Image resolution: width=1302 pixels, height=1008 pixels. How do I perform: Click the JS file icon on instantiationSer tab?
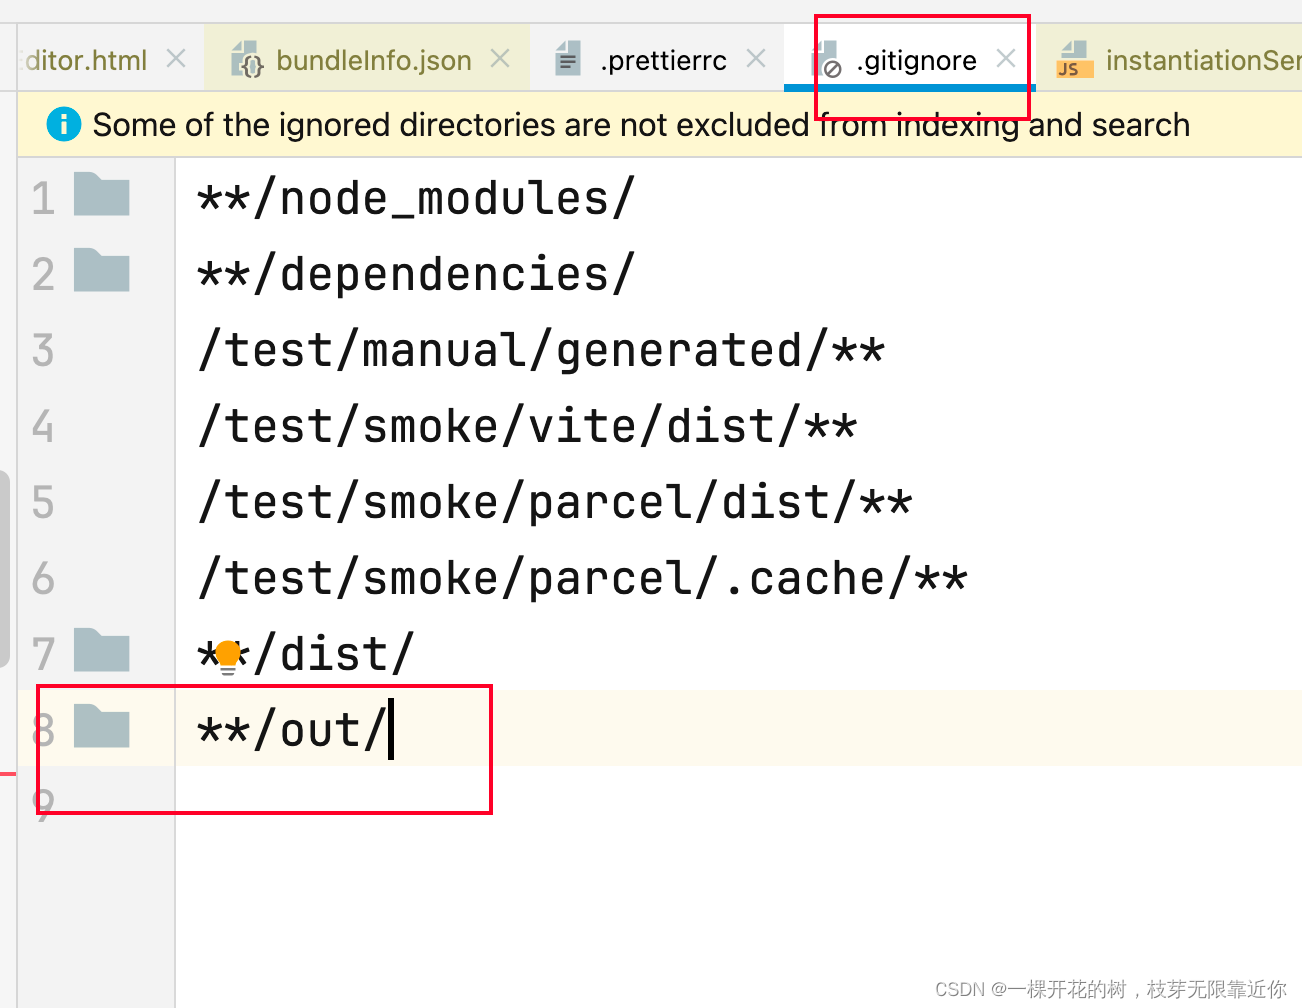(x=1074, y=60)
